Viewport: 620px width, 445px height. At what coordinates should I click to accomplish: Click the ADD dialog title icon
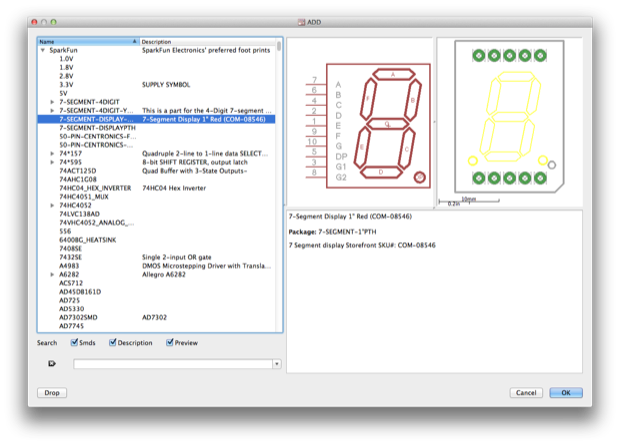[302, 22]
